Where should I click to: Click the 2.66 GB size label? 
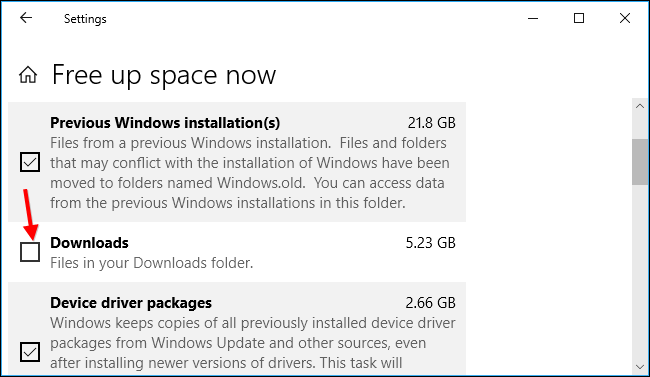coord(430,303)
